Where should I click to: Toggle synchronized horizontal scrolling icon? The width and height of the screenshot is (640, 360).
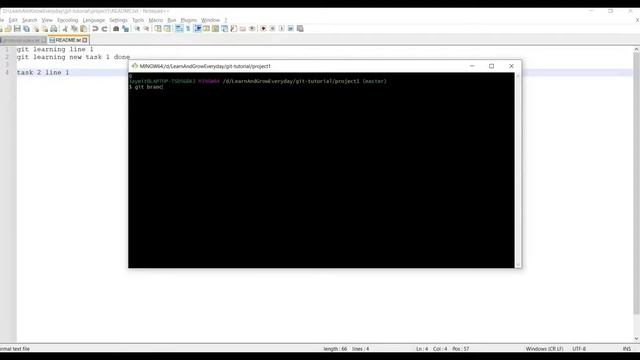click(x=167, y=29)
